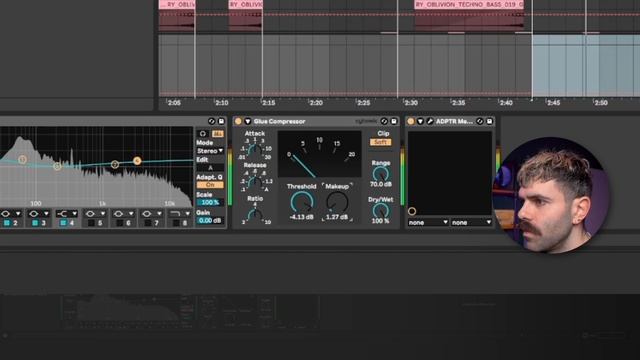The image size is (640, 360).
Task: Click the Edit A button in EQ
Action: [210, 168]
